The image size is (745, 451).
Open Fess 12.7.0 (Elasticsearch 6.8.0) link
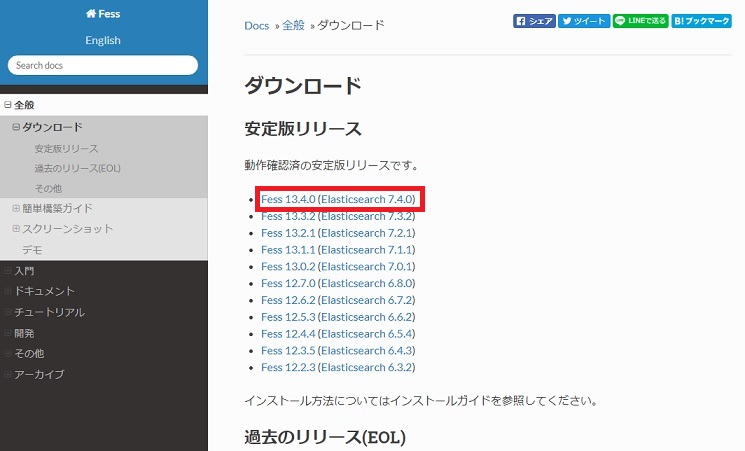(x=338, y=283)
